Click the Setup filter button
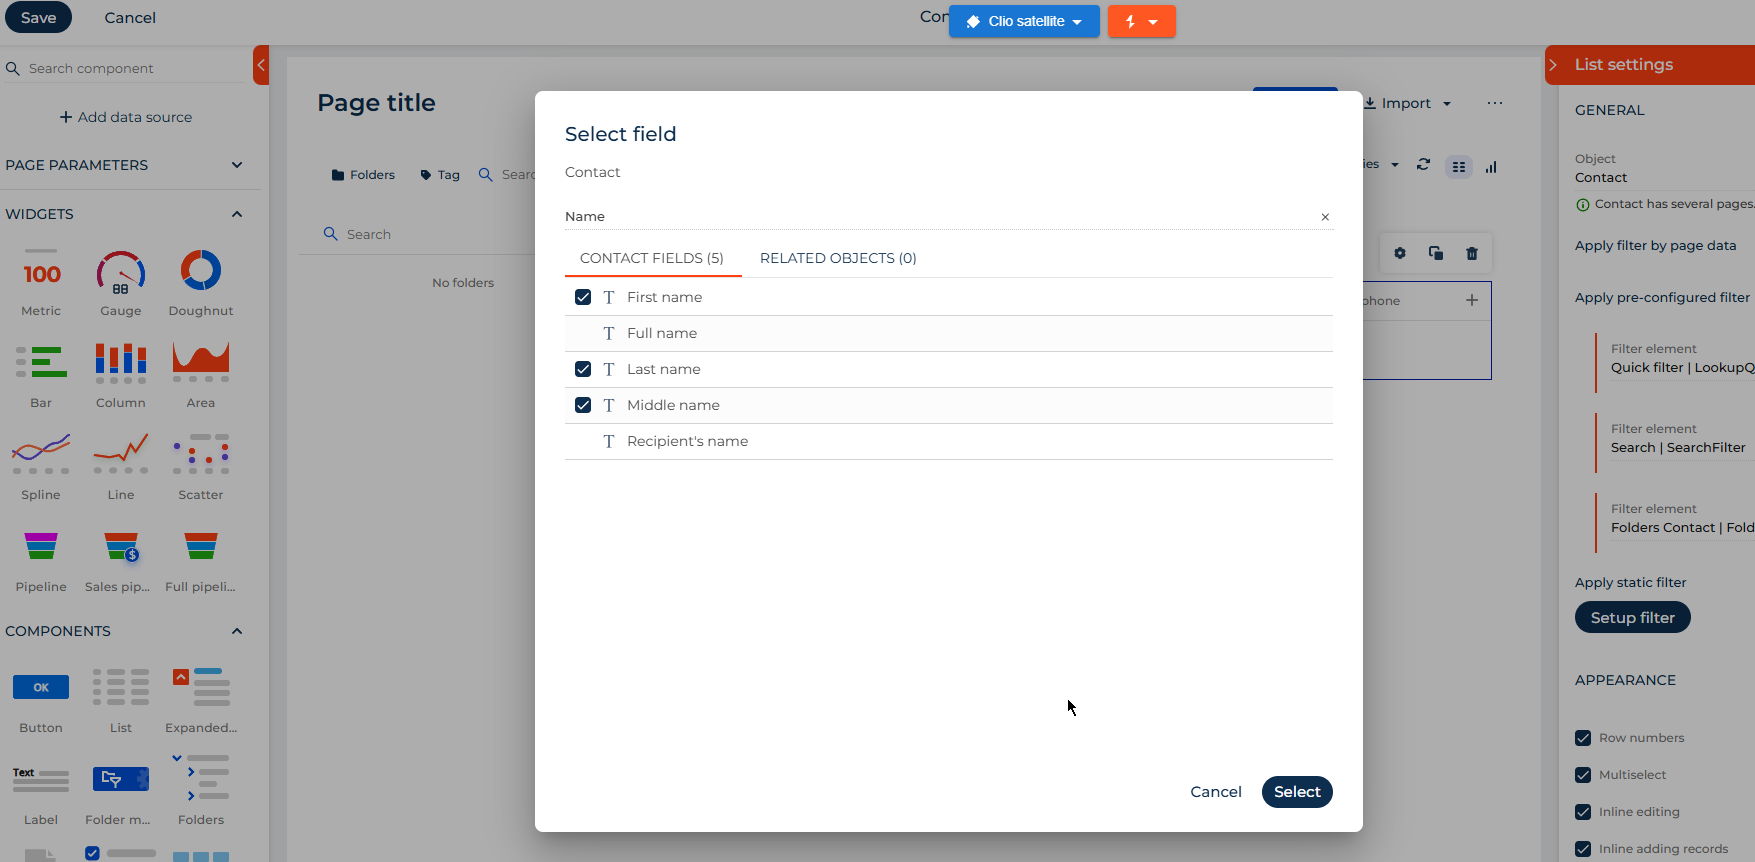 [1632, 618]
